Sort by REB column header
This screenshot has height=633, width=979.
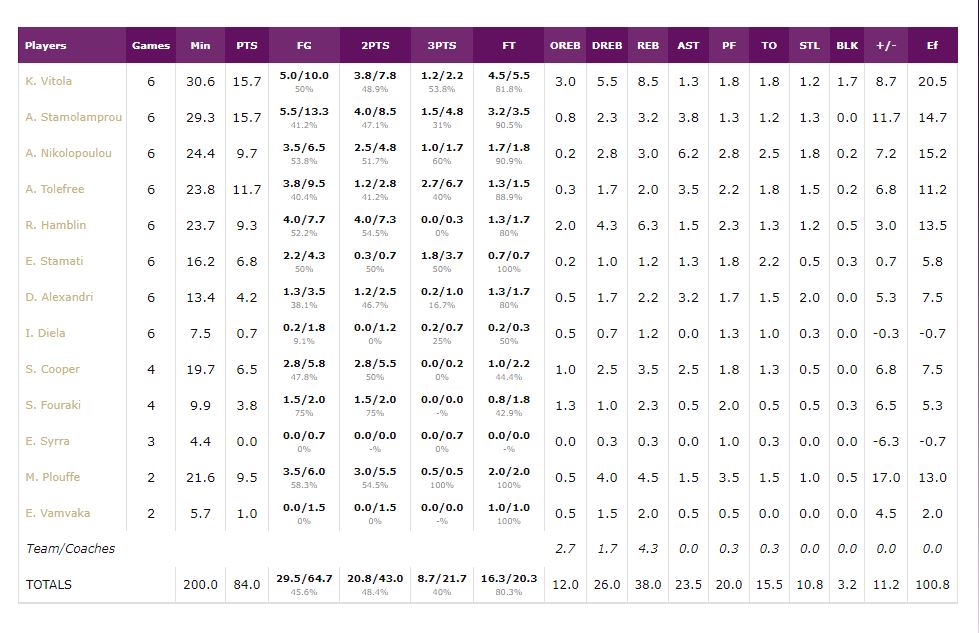[648, 45]
